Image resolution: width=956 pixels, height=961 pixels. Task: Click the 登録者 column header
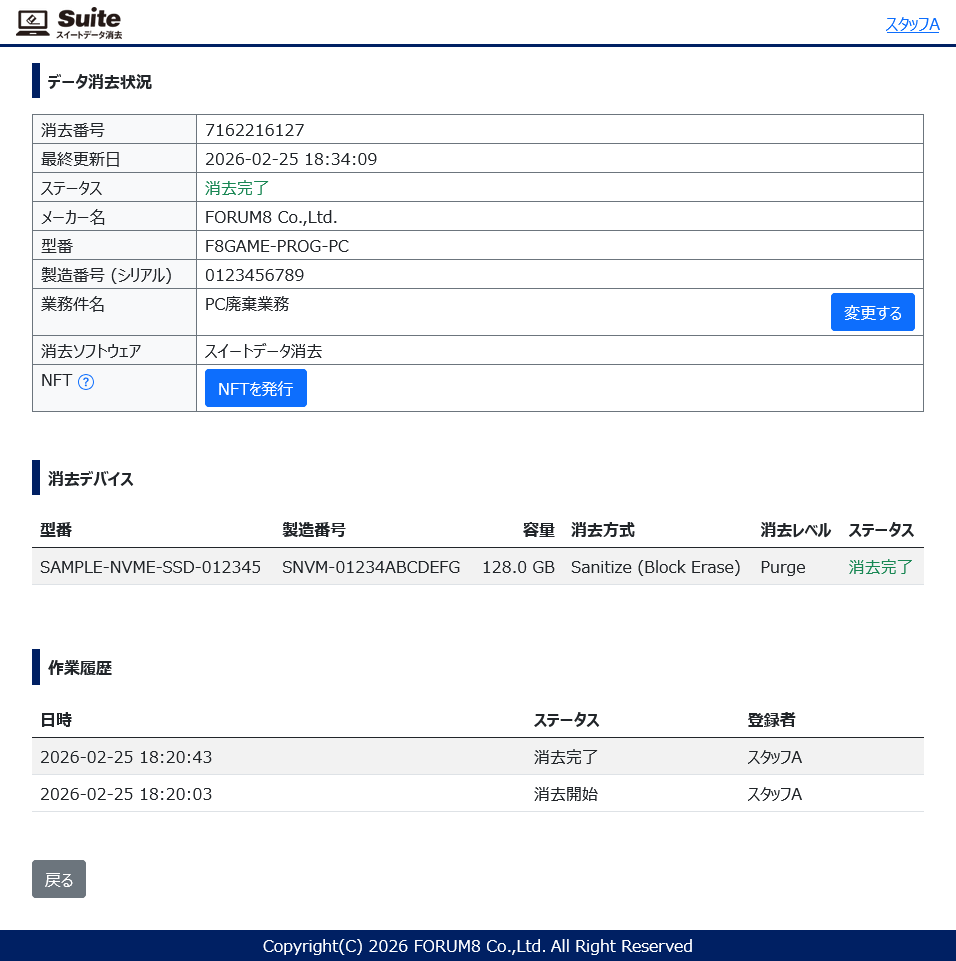771,720
